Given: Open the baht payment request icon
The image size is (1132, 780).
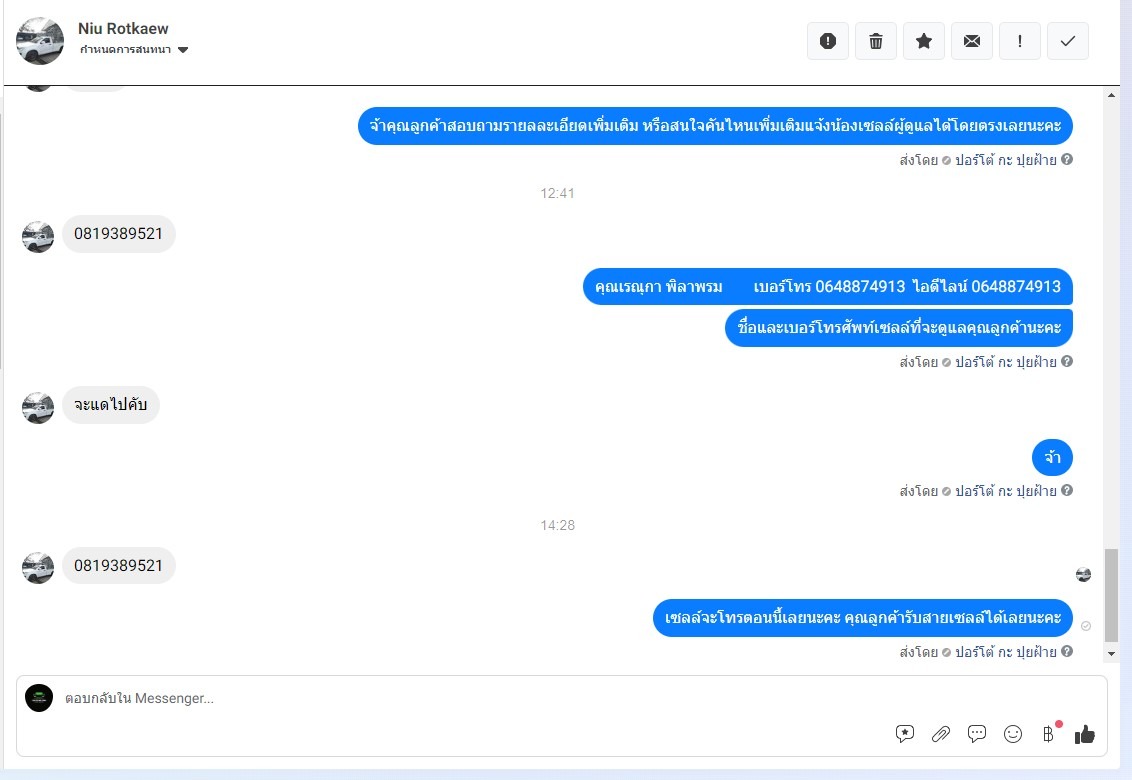Looking at the screenshot, I should coord(1048,734).
